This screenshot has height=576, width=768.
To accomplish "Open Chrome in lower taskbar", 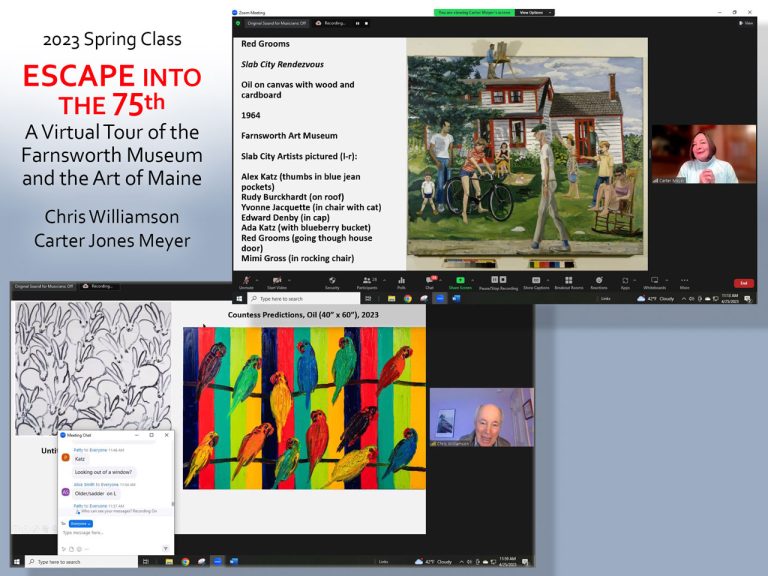I will coord(185,561).
